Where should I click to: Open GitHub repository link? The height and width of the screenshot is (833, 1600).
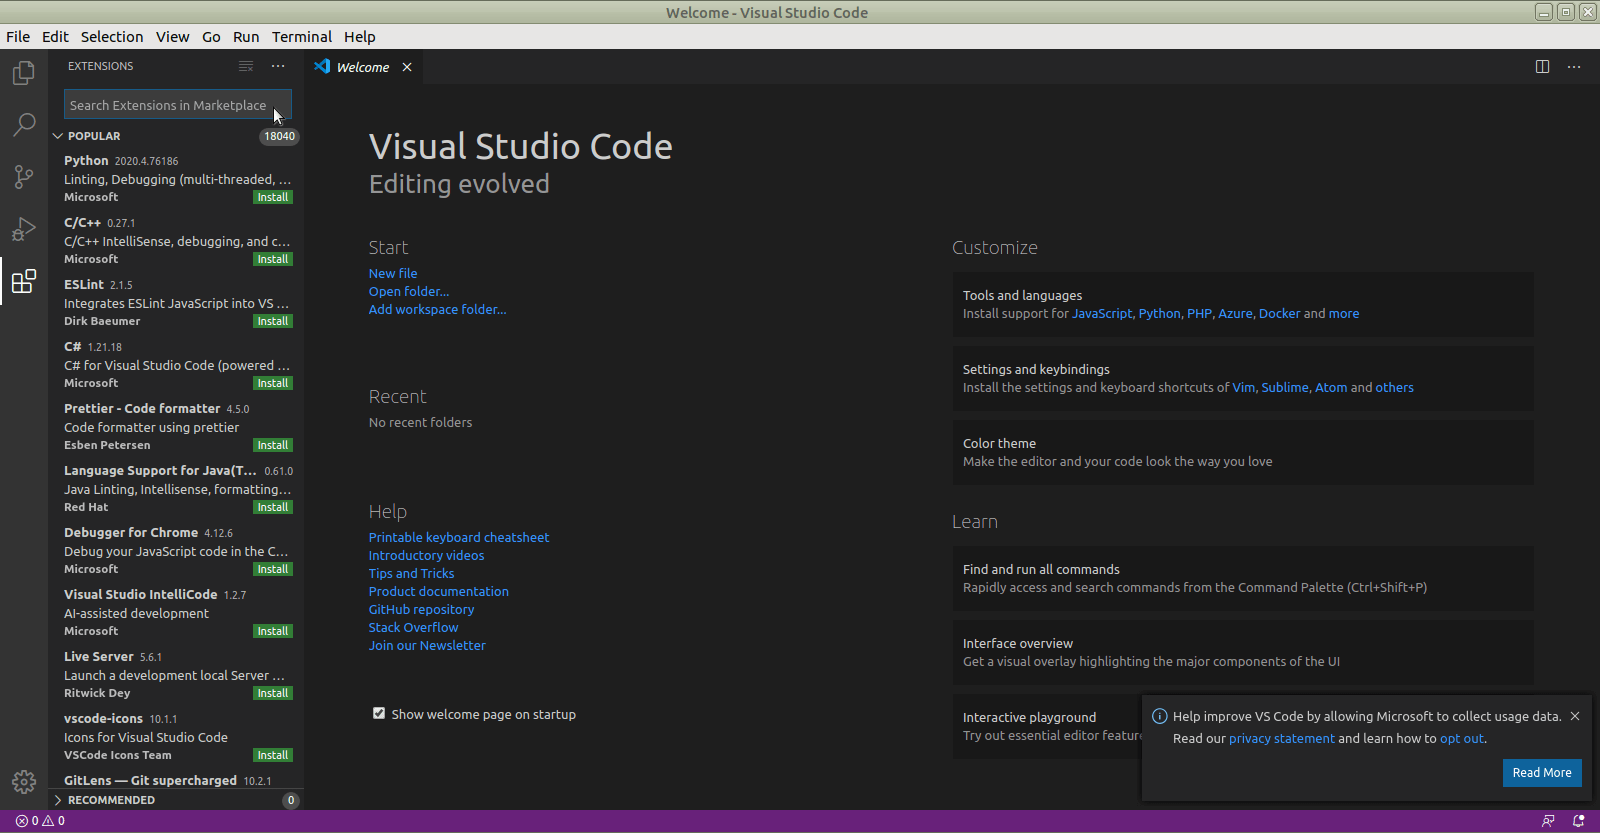tap(421, 609)
